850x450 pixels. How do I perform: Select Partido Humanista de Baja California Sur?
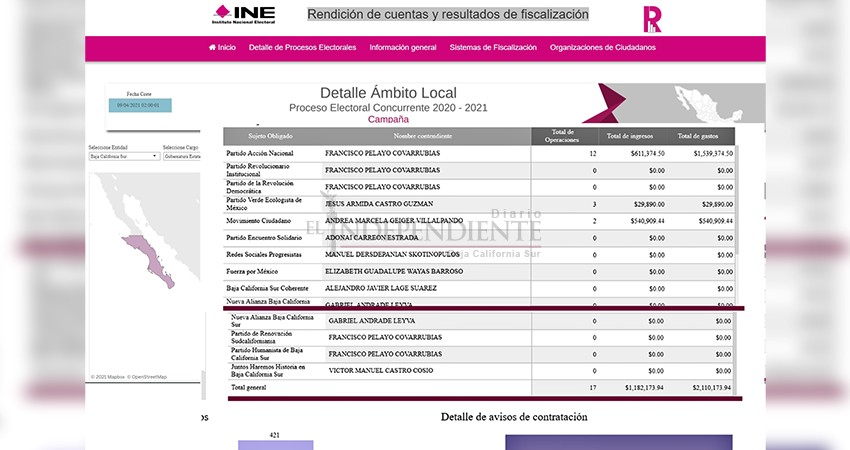481,354
